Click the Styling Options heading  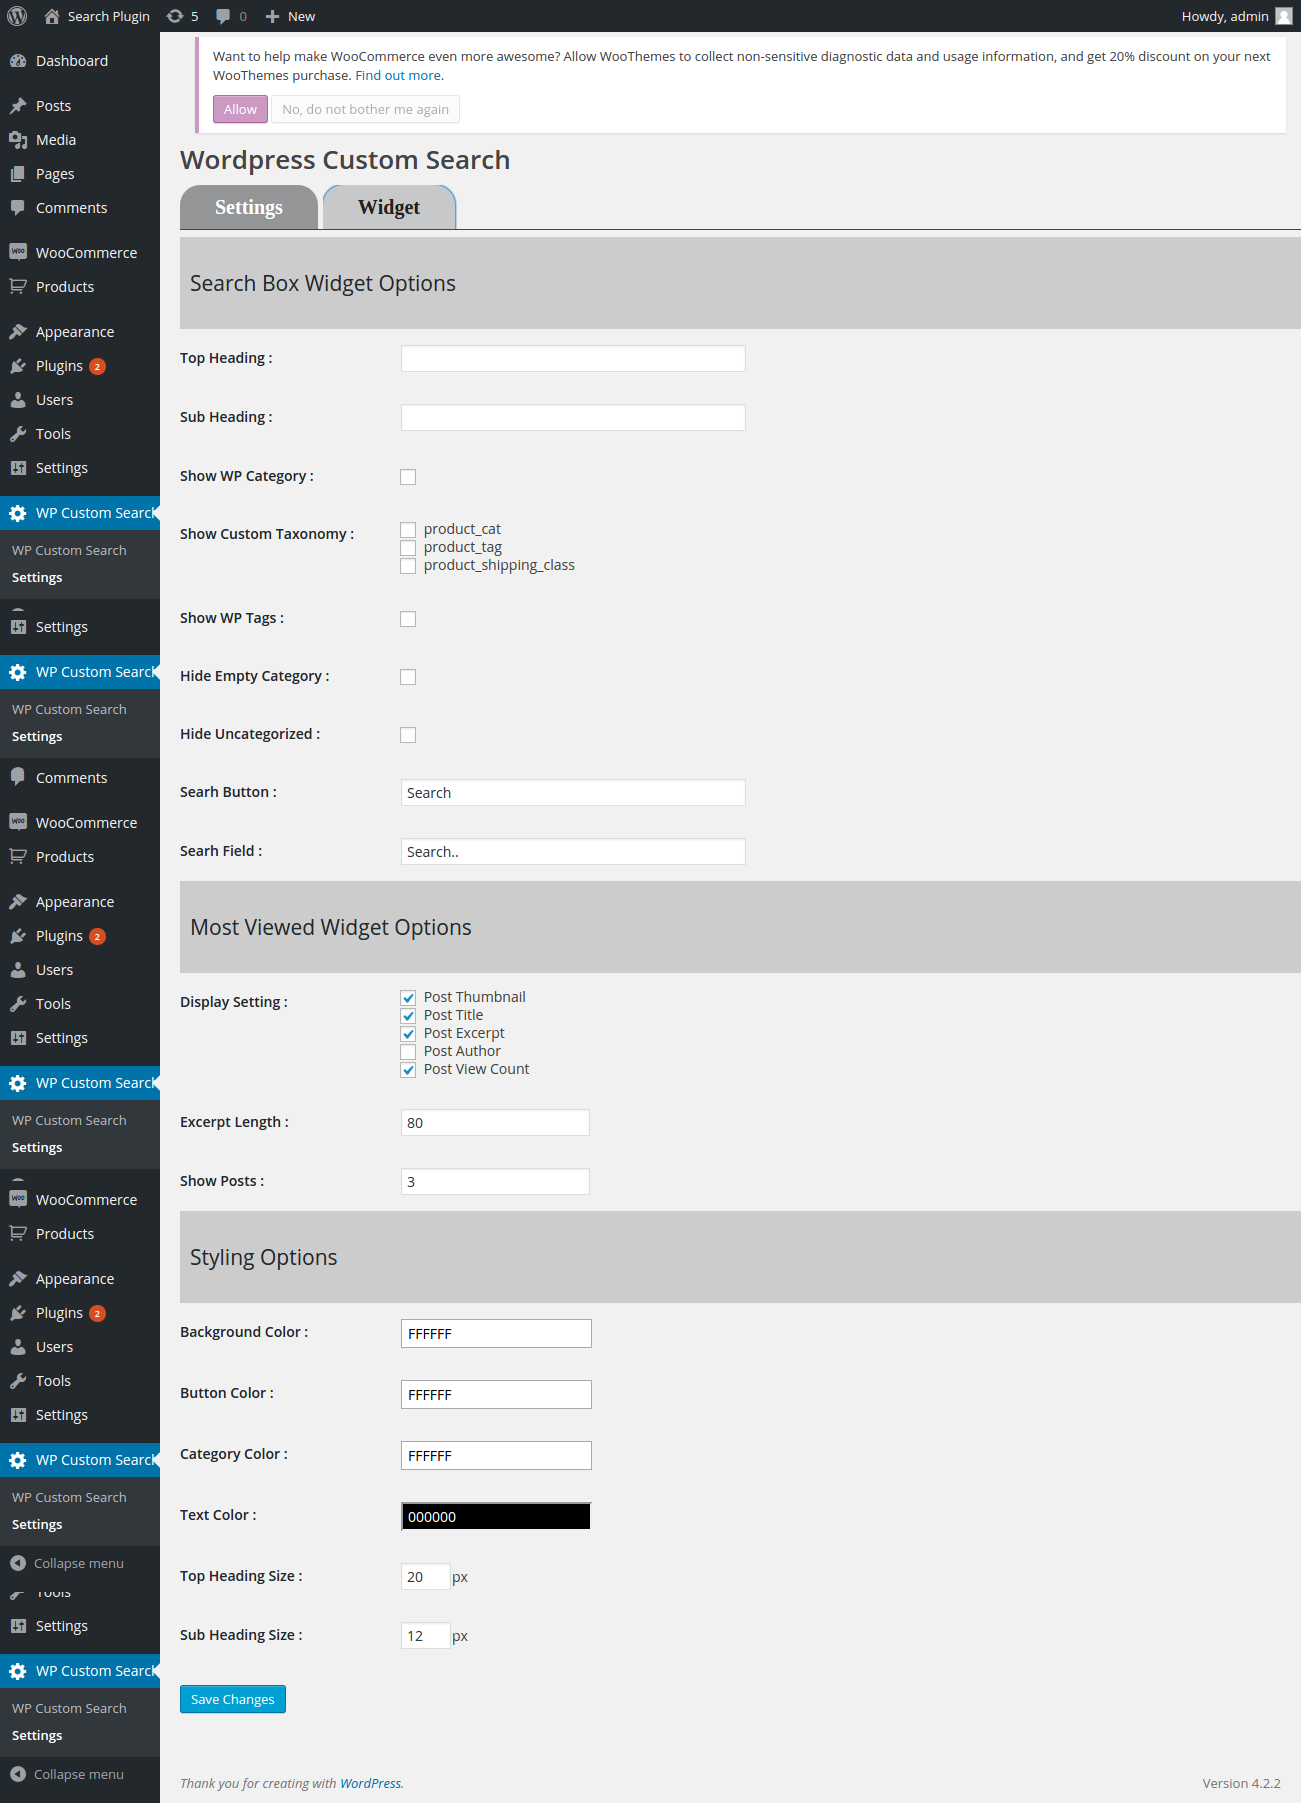click(264, 1257)
